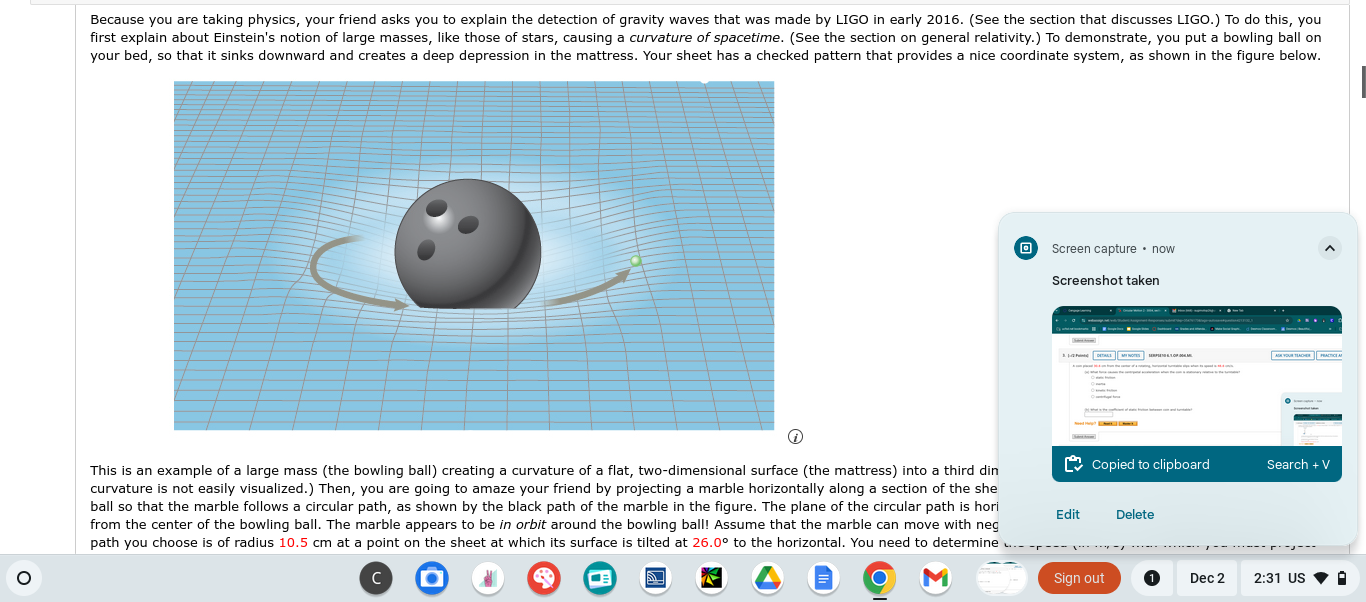
Task: Click the notification counter showing 1
Action: click(x=1151, y=578)
